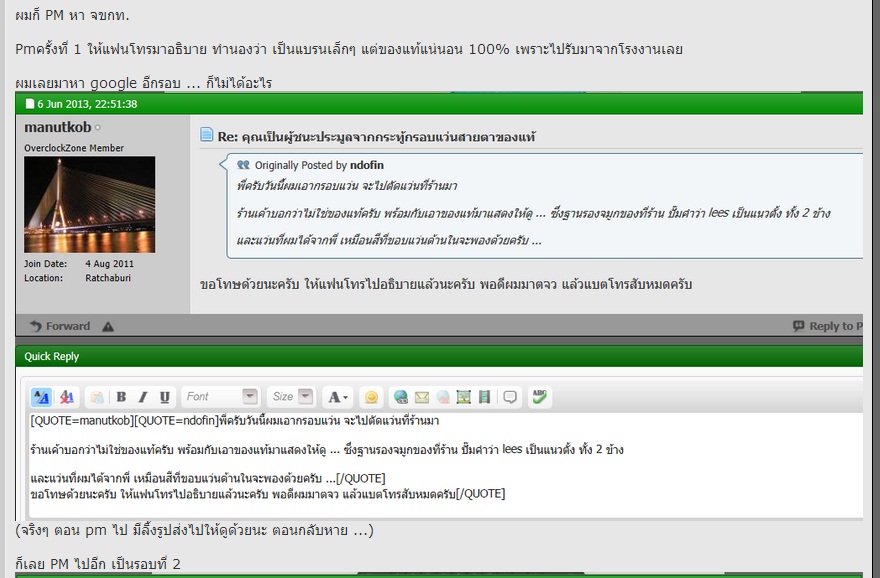Toggle the source mode editor icon
The width and height of the screenshot is (880, 578).
click(41, 397)
